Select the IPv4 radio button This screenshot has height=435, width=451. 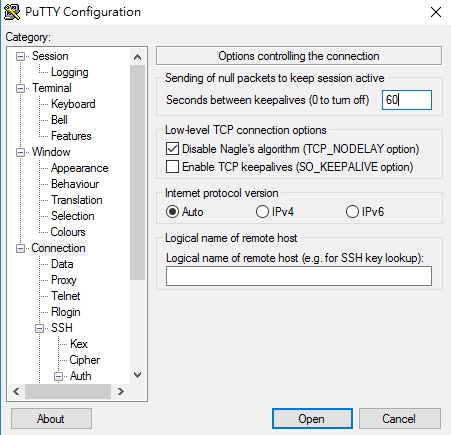click(262, 212)
